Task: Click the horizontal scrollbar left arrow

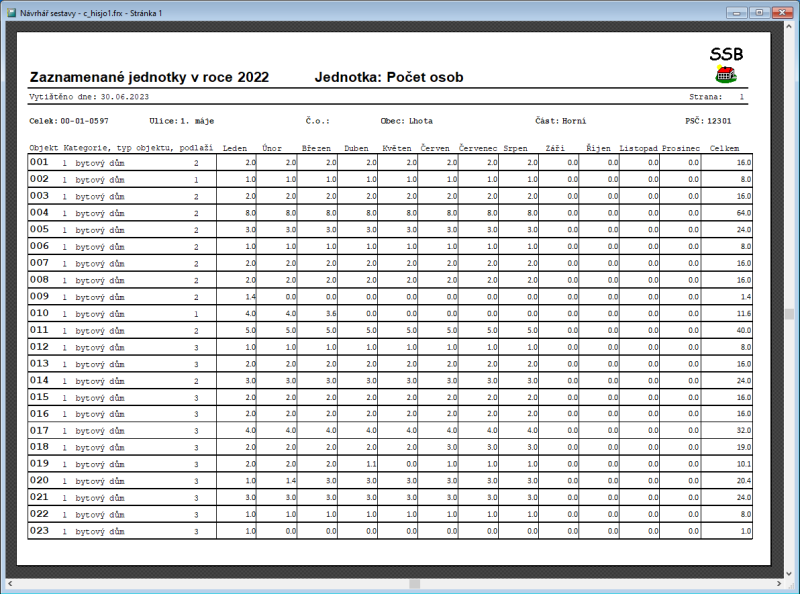Action: click(10, 583)
